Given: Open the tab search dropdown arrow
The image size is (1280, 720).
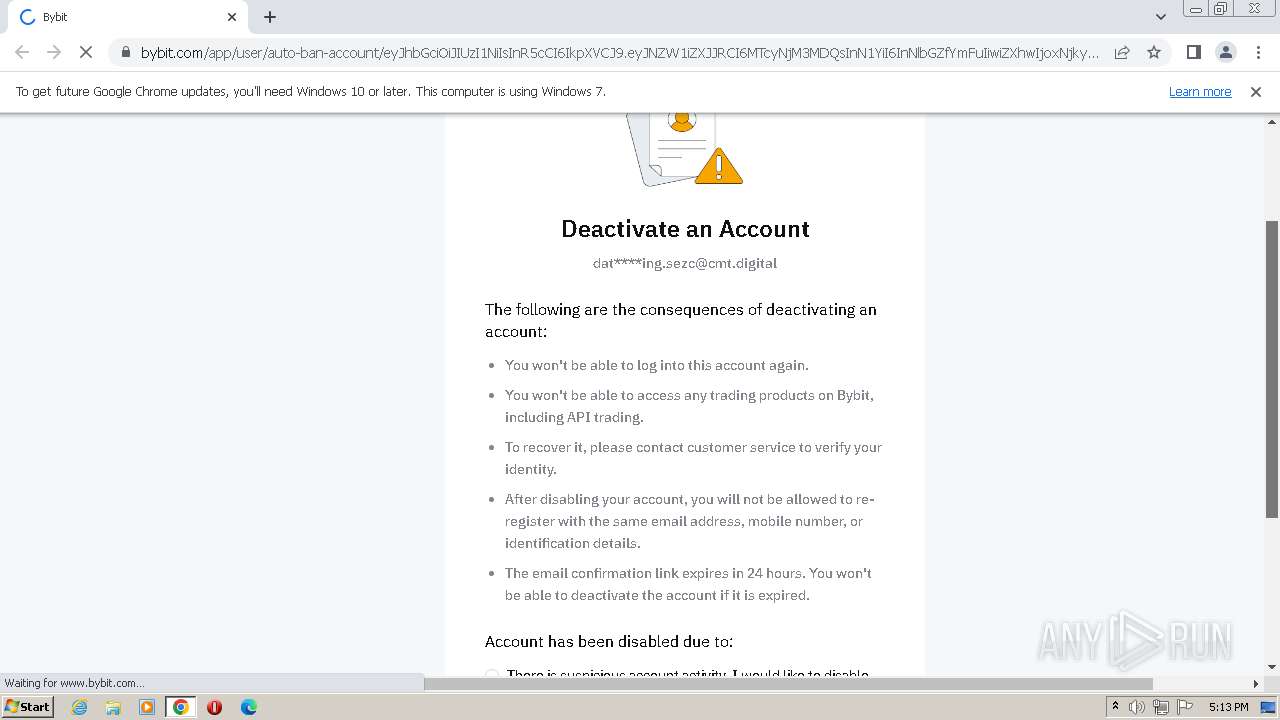Looking at the screenshot, I should 1160,17.
